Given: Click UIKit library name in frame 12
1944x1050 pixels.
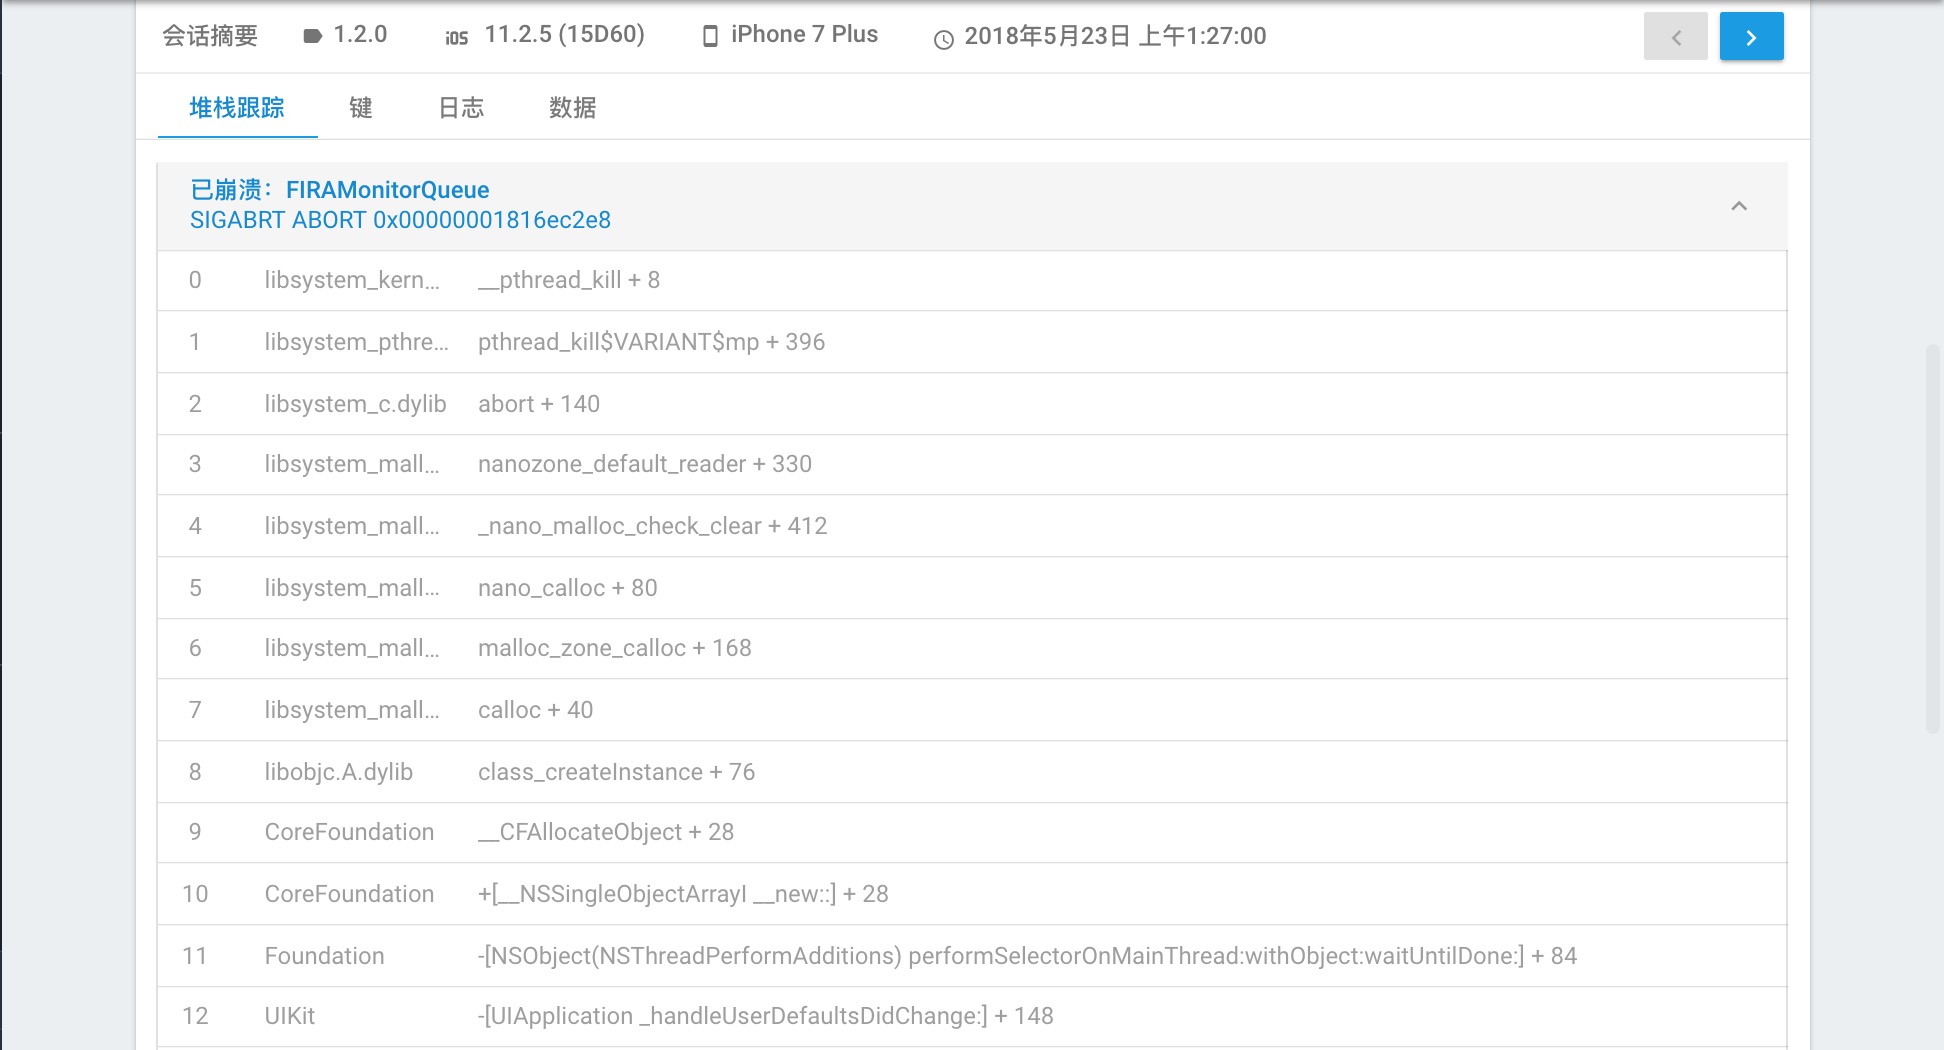Looking at the screenshot, I should [289, 1016].
